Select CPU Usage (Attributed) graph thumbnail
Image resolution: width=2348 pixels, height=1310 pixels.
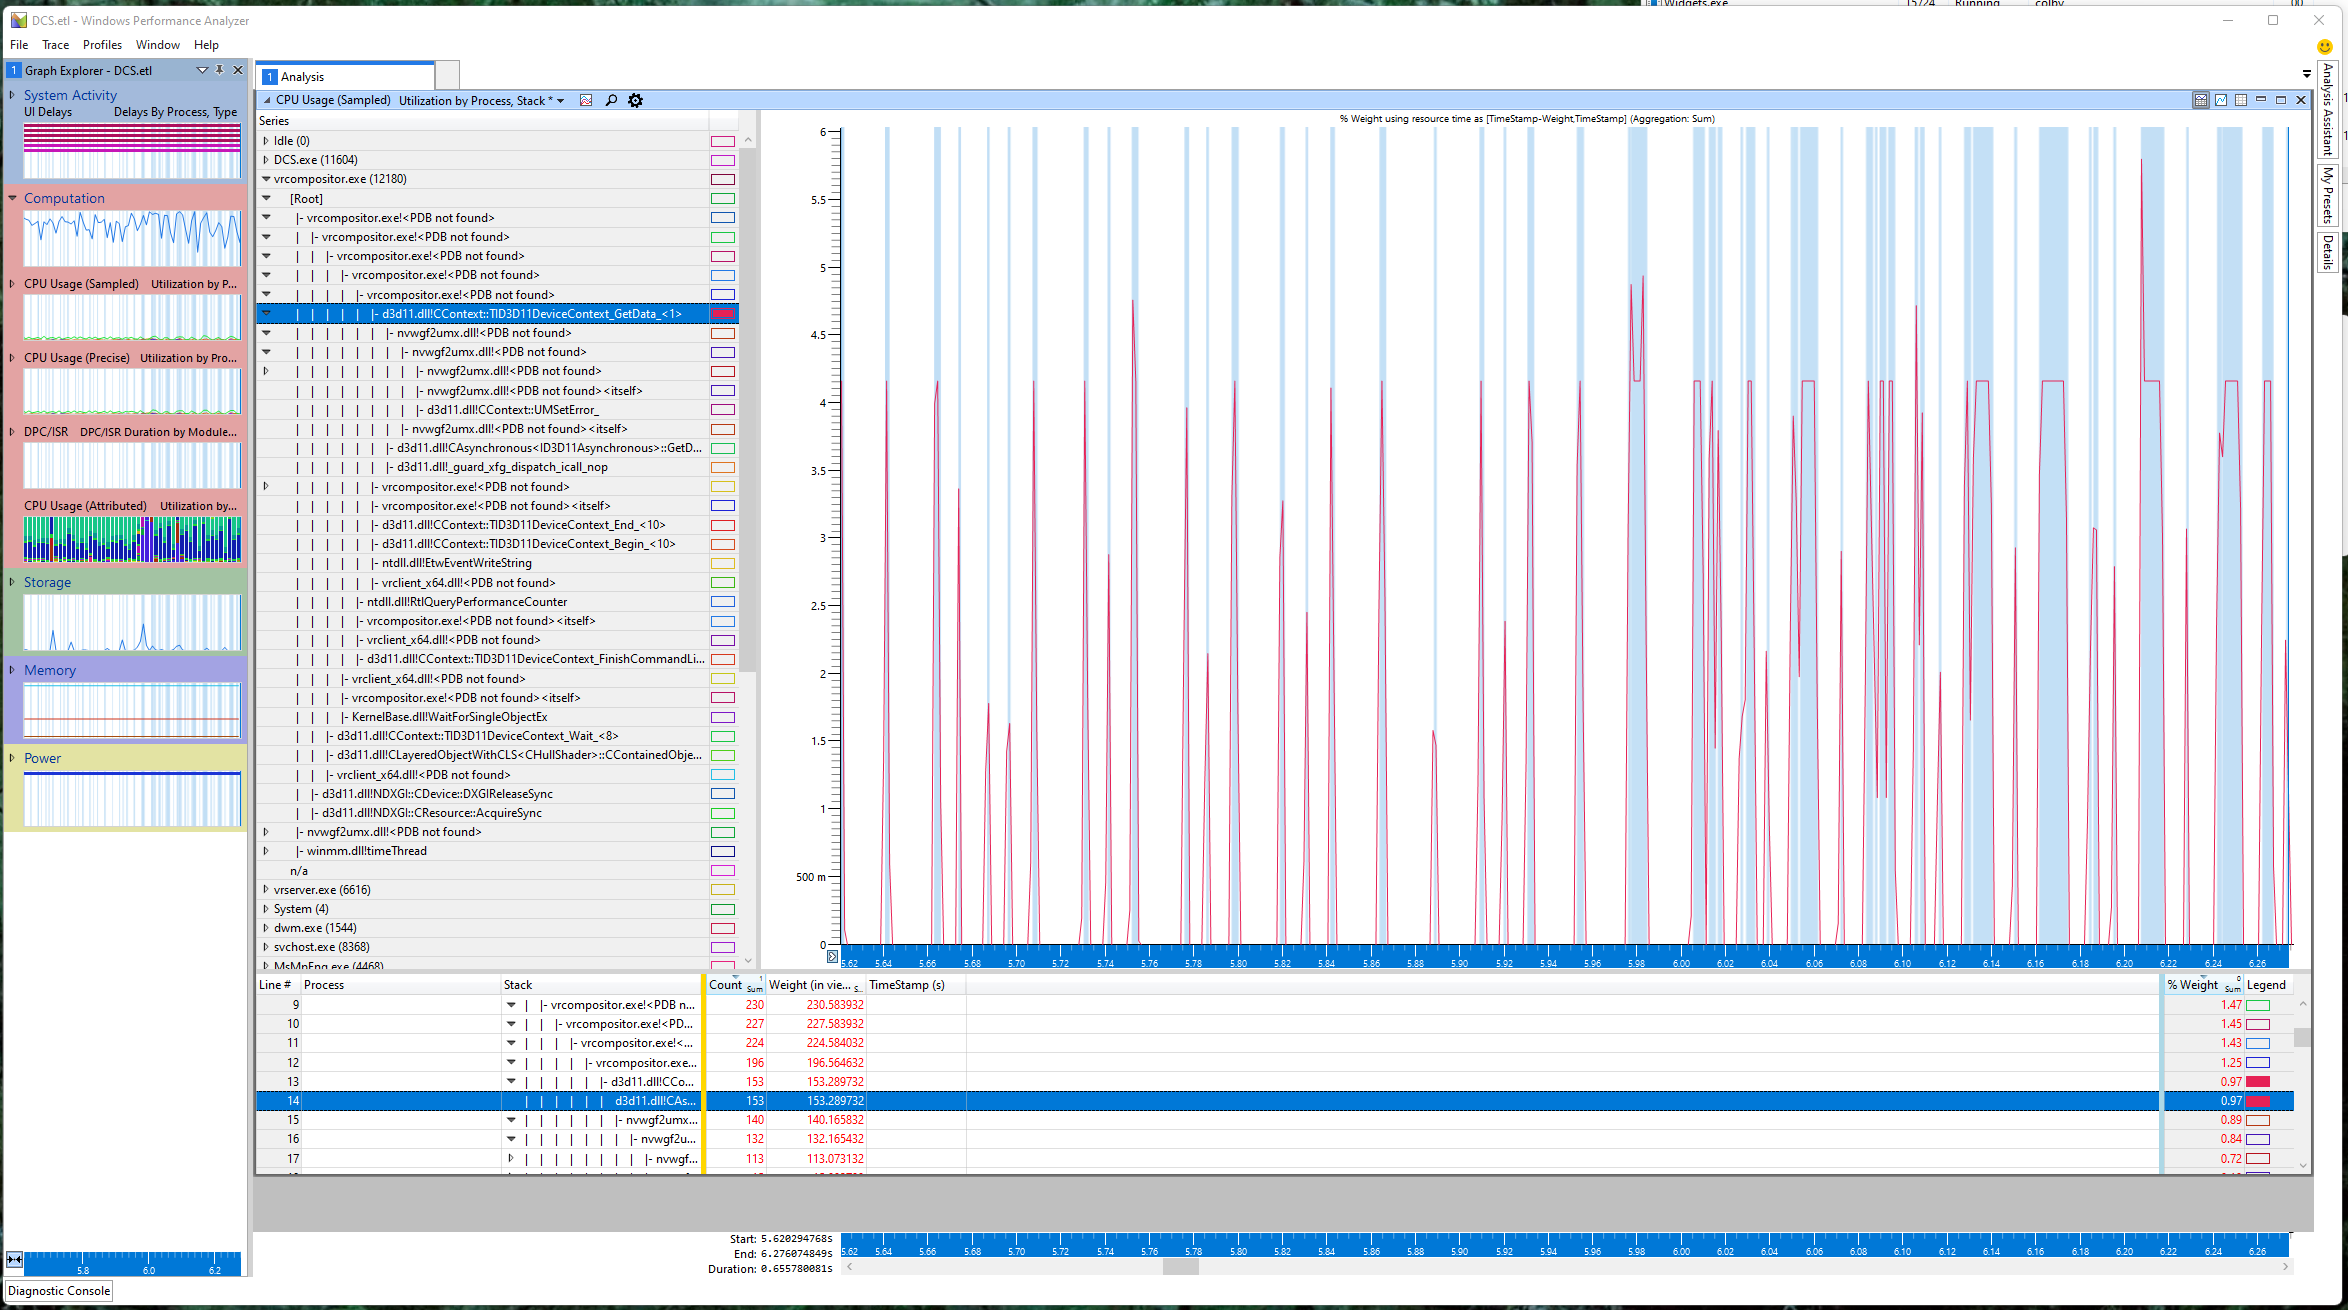[x=132, y=539]
